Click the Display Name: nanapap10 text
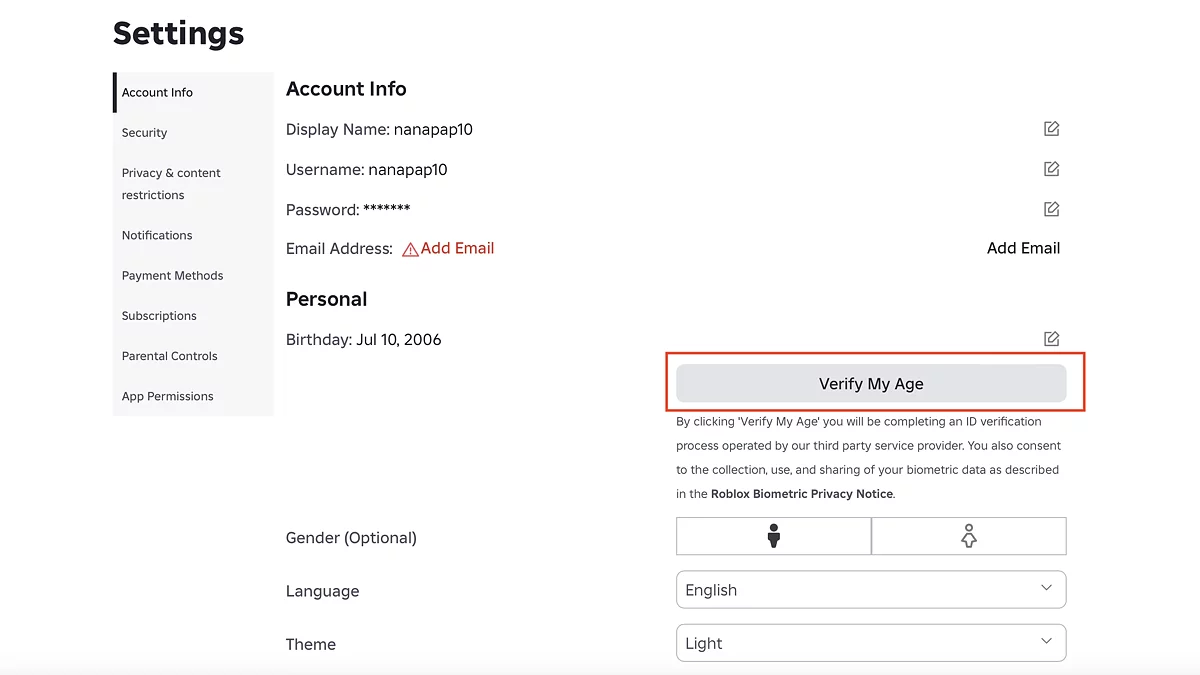Screen dimensions: 1200x675 click(x=379, y=130)
